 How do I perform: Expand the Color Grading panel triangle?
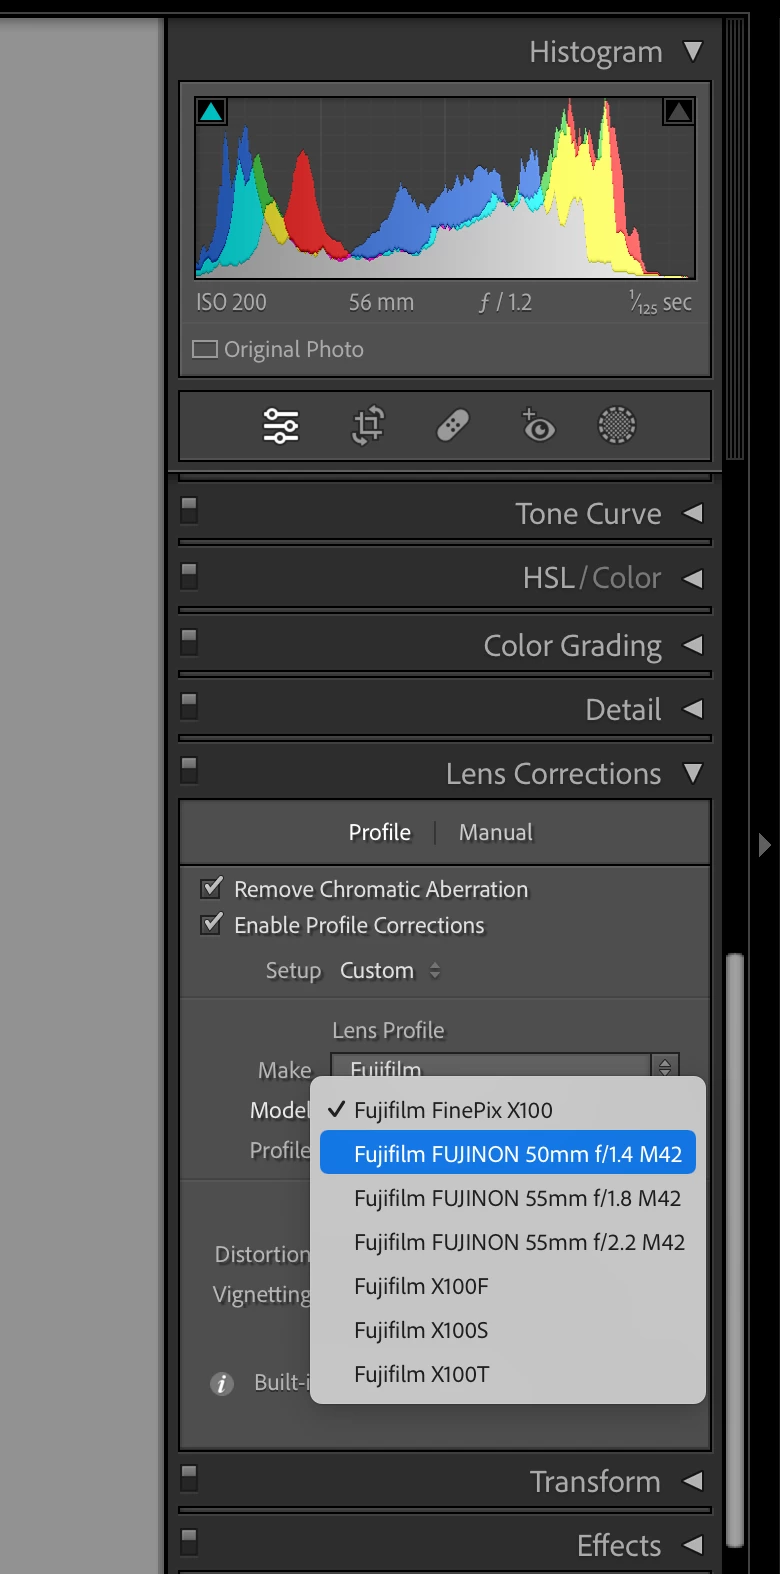point(693,645)
